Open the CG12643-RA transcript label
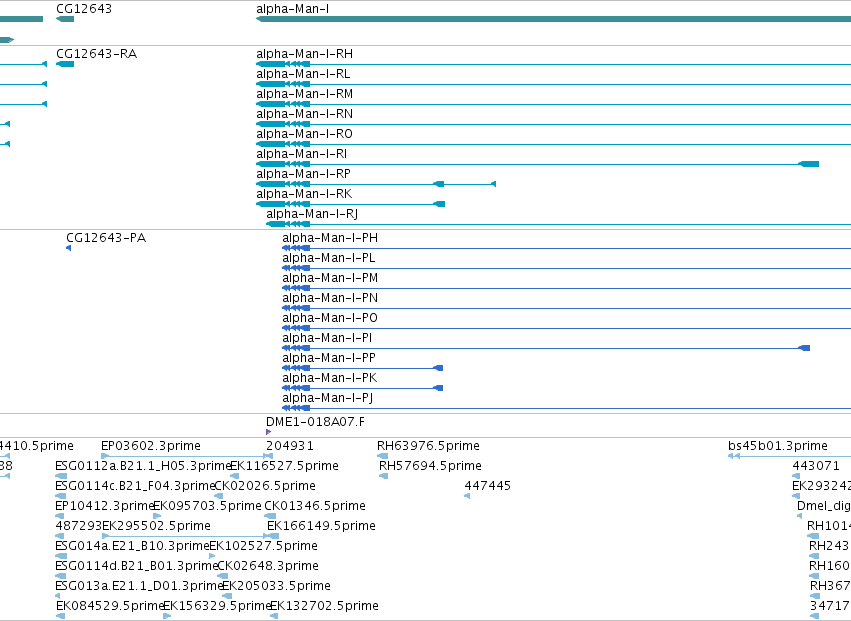Image resolution: width=851 pixels, height=621 pixels. click(x=97, y=54)
